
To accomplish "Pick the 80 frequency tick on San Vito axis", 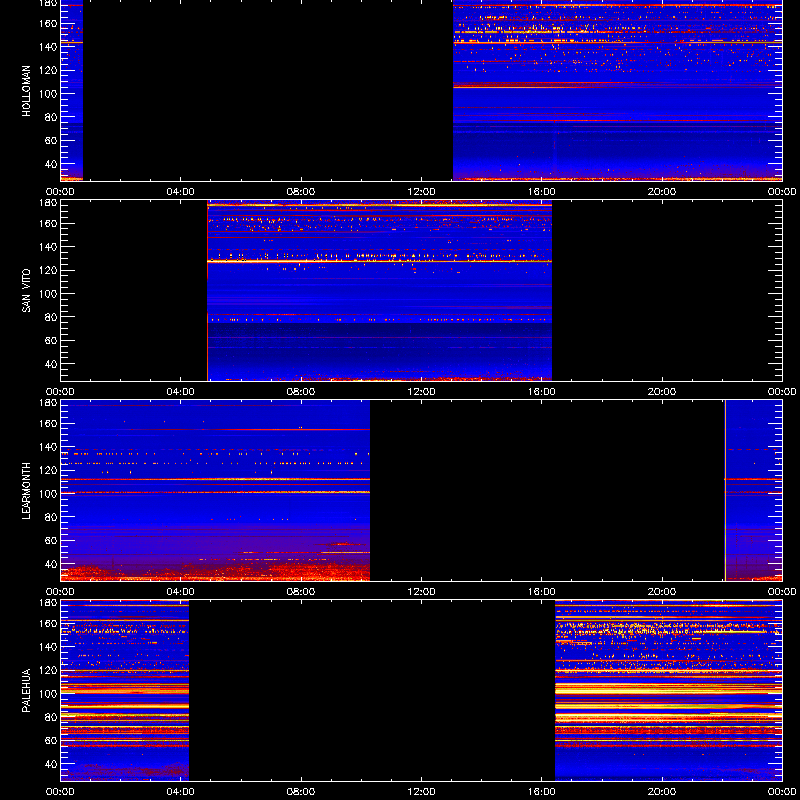I will click(52, 317).
